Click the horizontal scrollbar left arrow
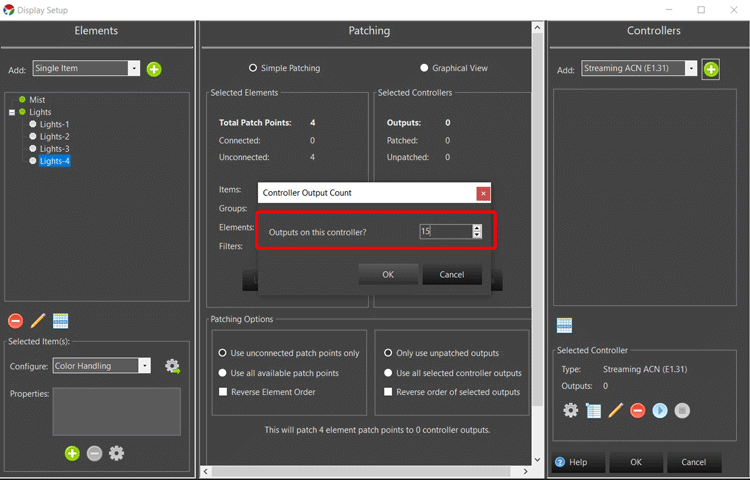Screen dimensions: 750x480 [x=206, y=472]
